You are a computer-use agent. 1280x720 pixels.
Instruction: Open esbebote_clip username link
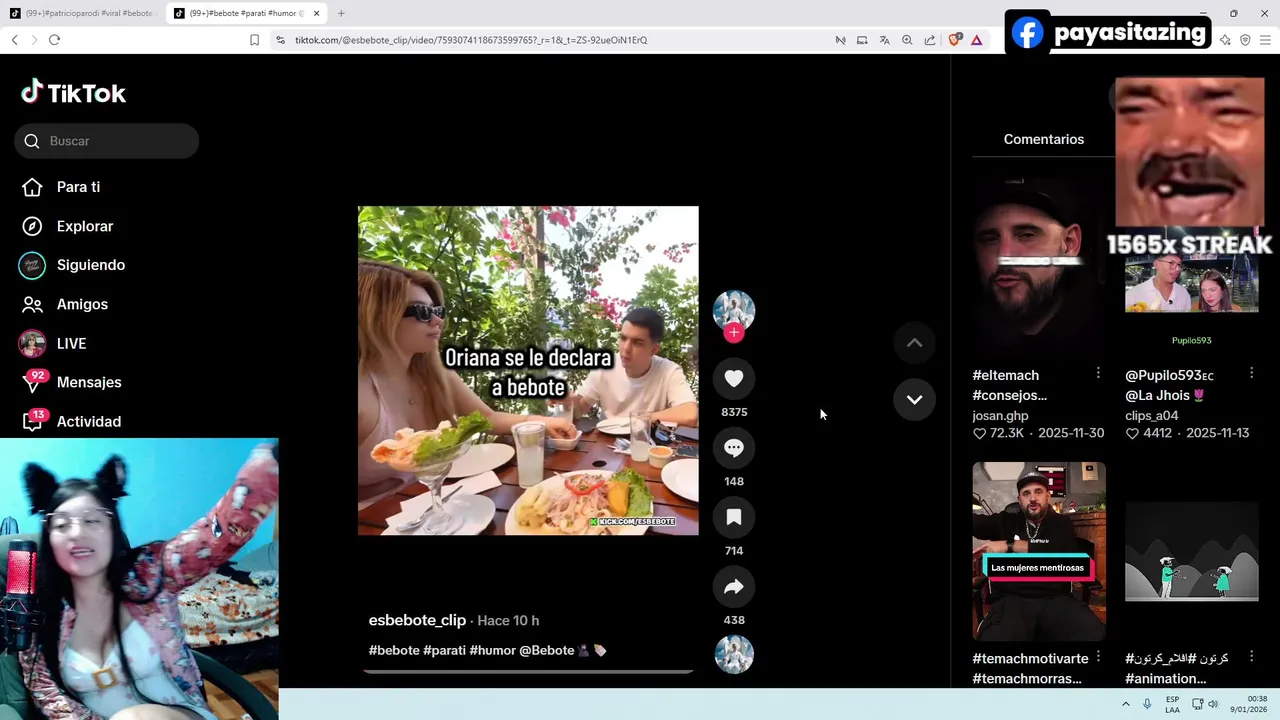click(417, 620)
